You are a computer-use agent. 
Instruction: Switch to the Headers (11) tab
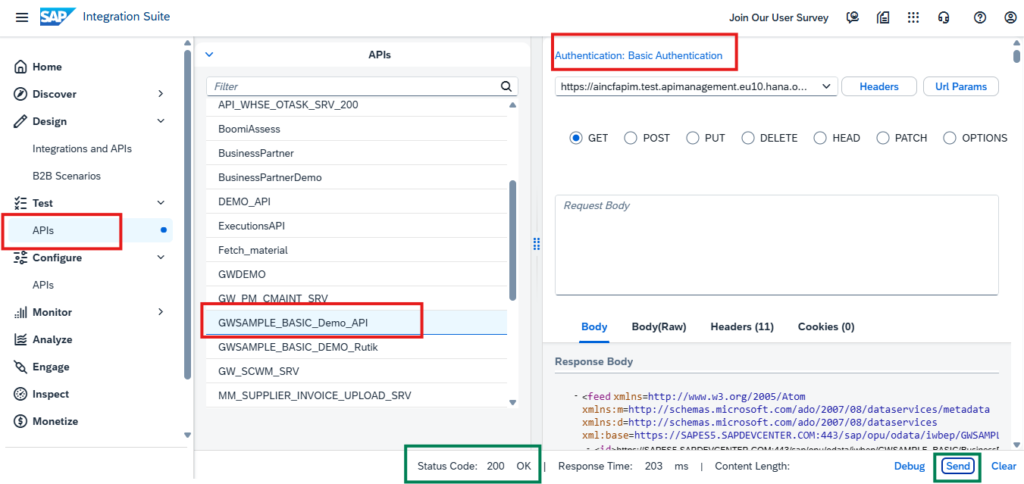click(x=742, y=327)
